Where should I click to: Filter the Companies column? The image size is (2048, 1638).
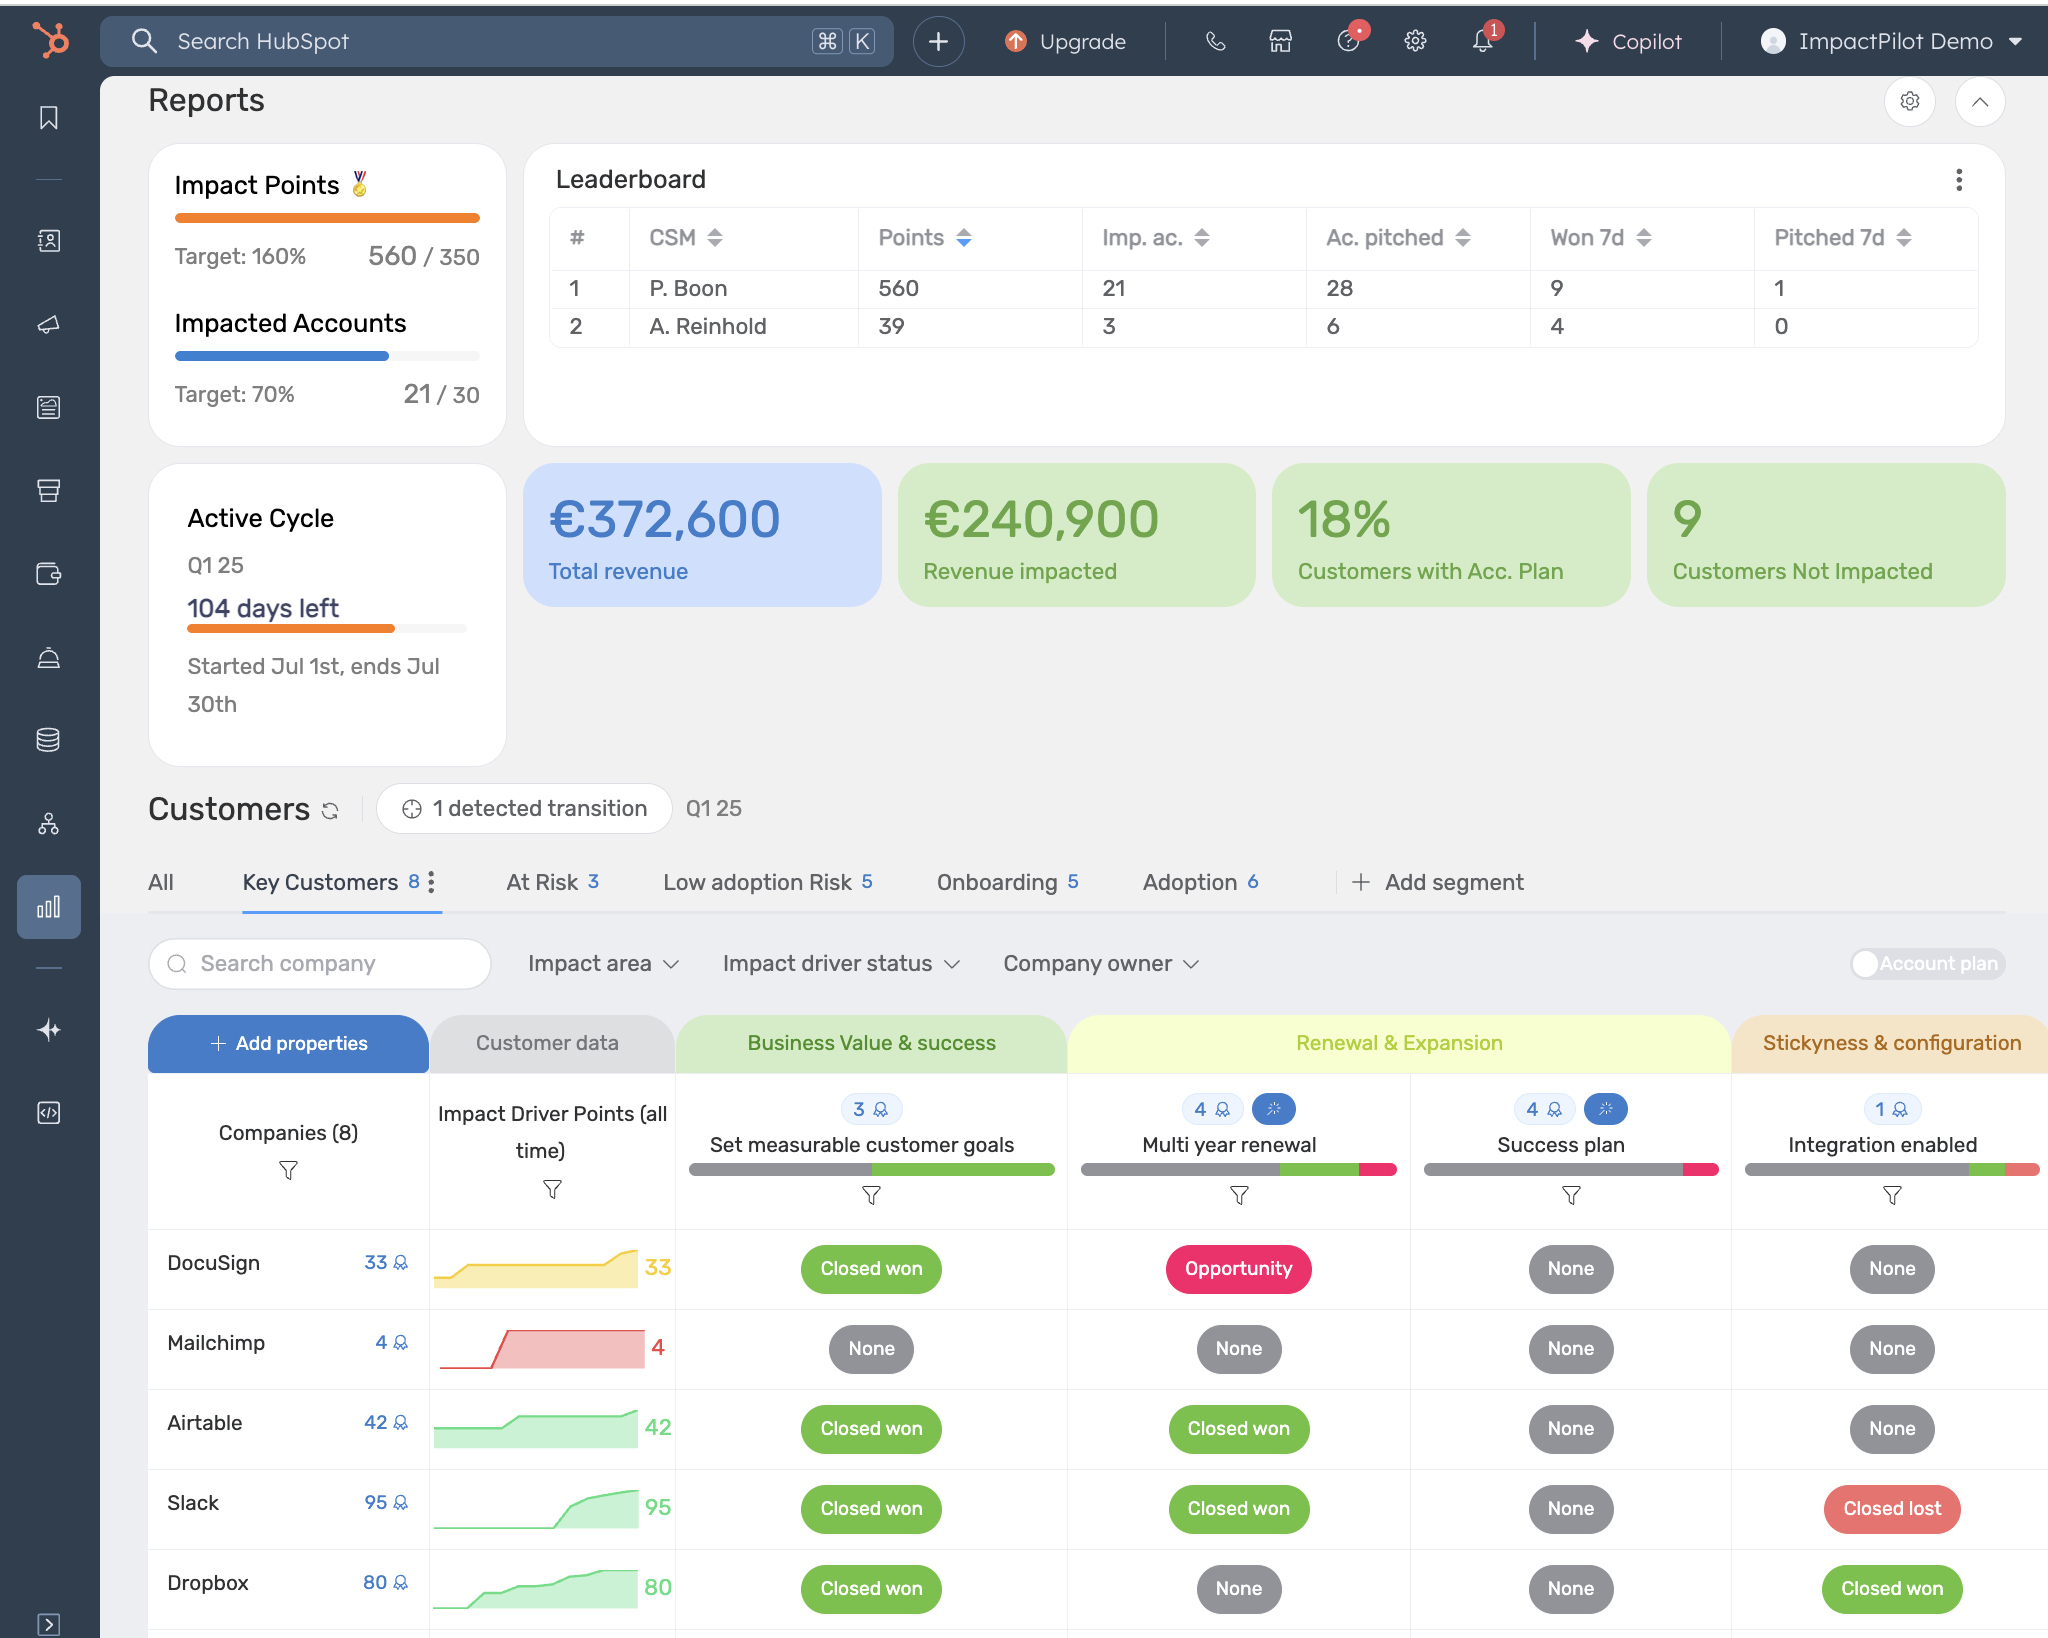(x=288, y=1170)
